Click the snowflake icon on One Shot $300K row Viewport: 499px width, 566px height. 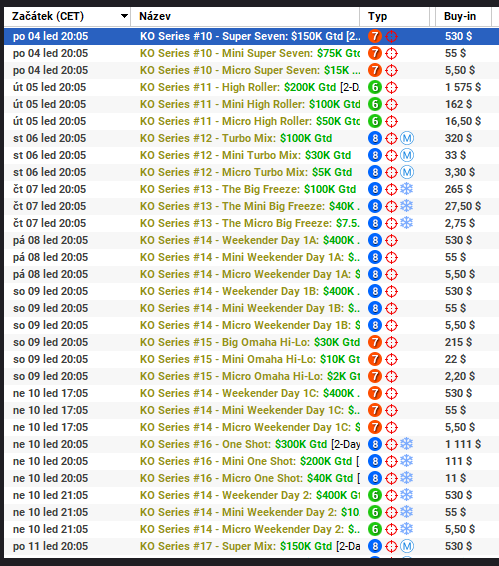click(x=407, y=444)
